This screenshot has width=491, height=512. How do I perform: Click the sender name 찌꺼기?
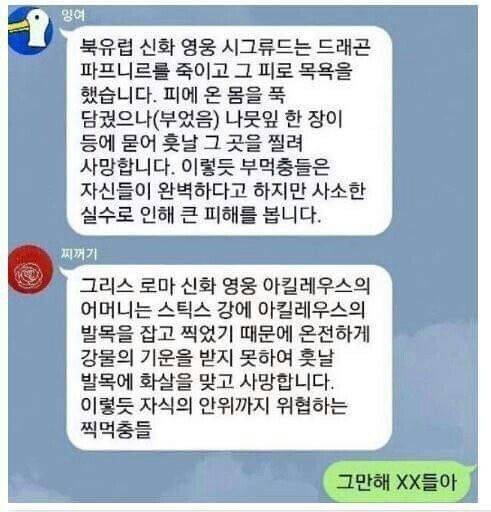79,254
